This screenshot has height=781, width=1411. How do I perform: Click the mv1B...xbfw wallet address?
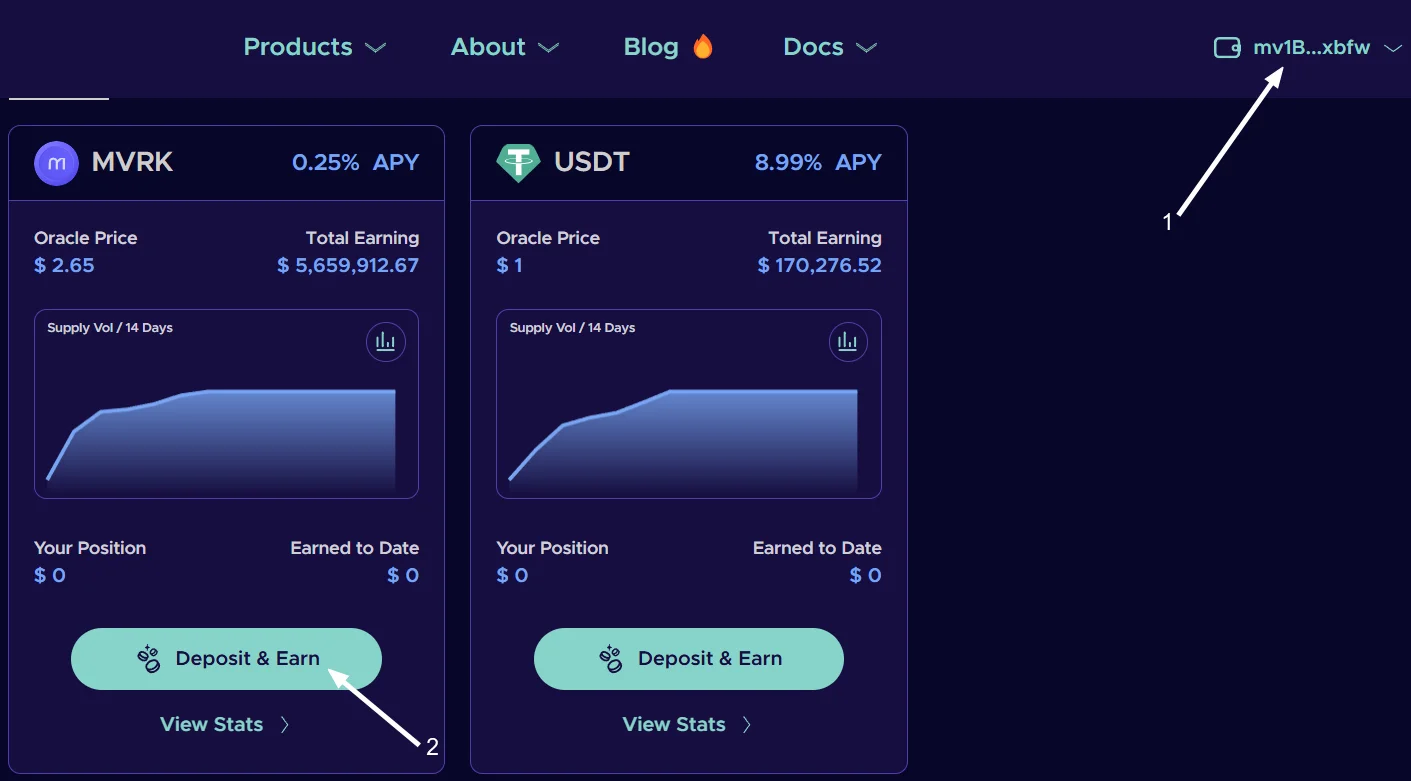pos(1312,47)
